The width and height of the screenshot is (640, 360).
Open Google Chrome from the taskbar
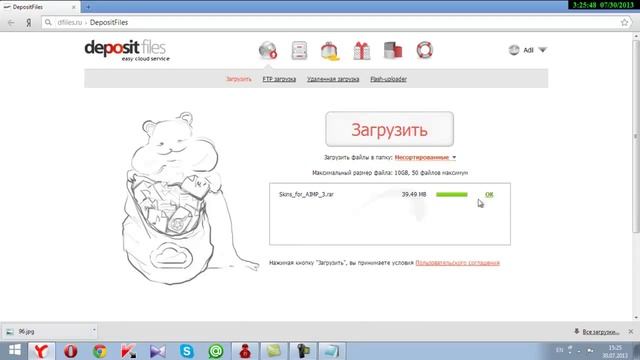click(x=100, y=351)
